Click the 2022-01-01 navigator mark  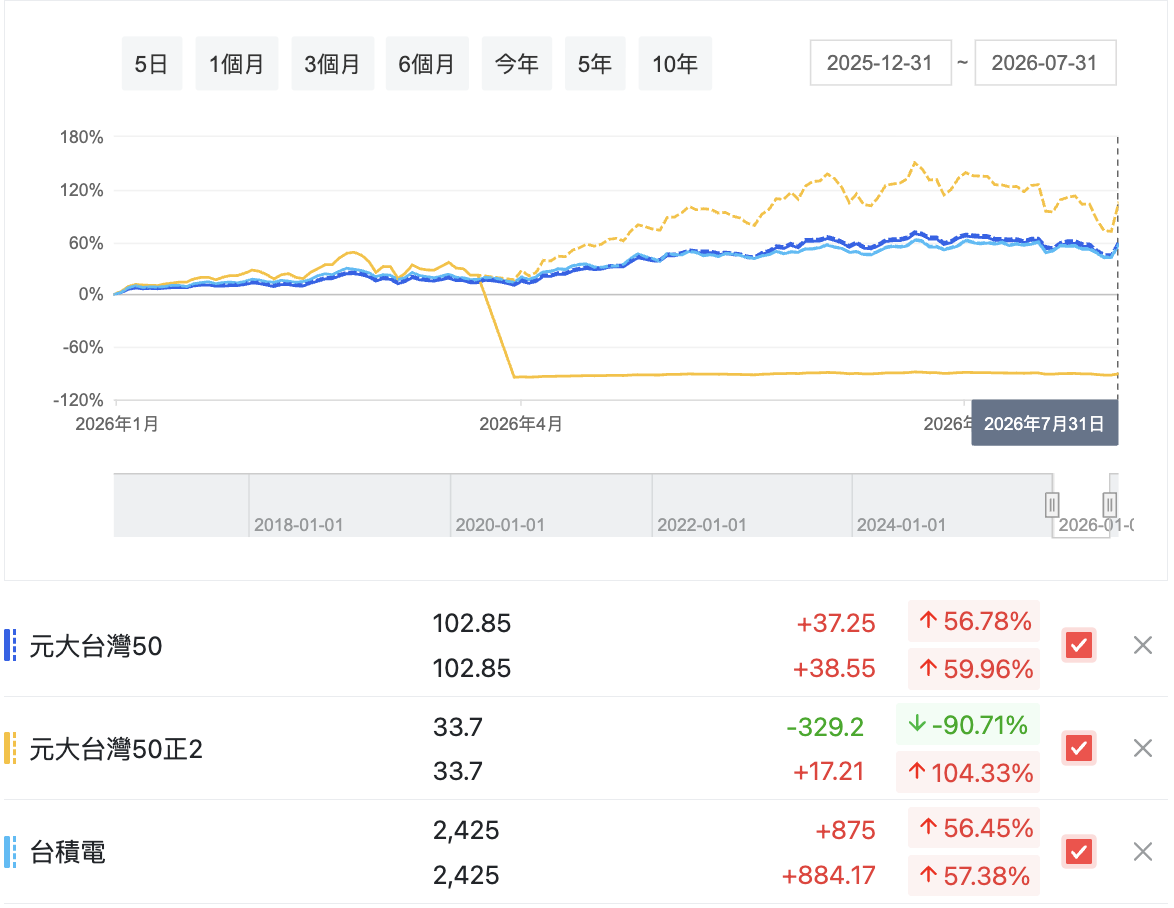(x=702, y=525)
